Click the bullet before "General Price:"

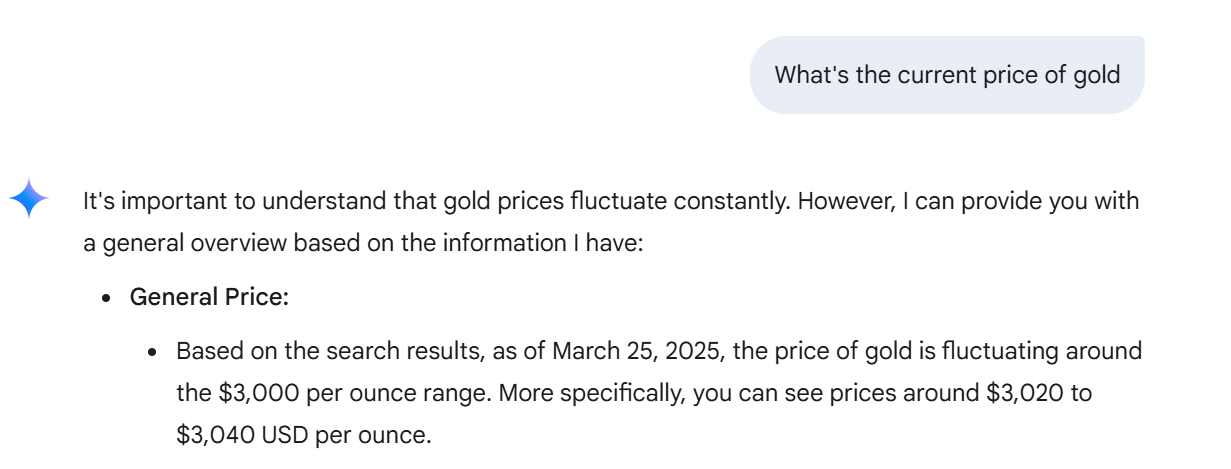pyautogui.click(x=106, y=298)
